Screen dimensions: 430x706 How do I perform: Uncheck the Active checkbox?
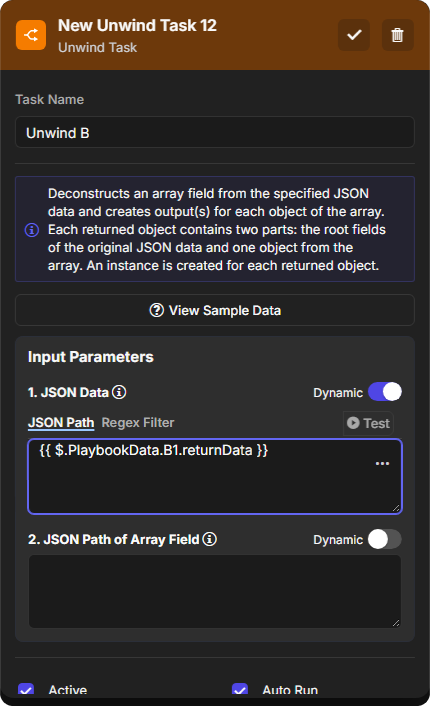point(26,690)
